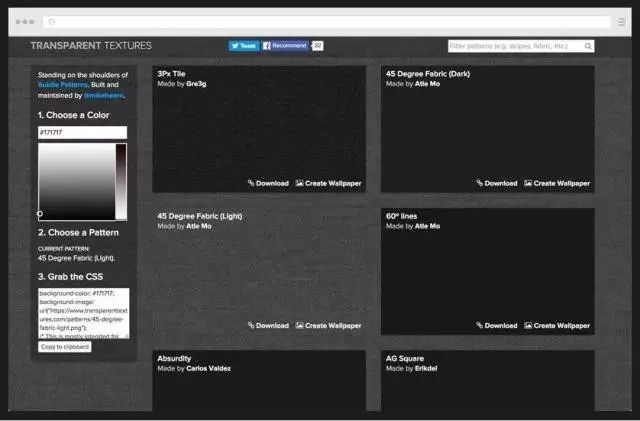The height and width of the screenshot is (421, 640).
Task: Click Atle Mo under 45 Degree Fabric (Dark)
Action: tap(427, 84)
